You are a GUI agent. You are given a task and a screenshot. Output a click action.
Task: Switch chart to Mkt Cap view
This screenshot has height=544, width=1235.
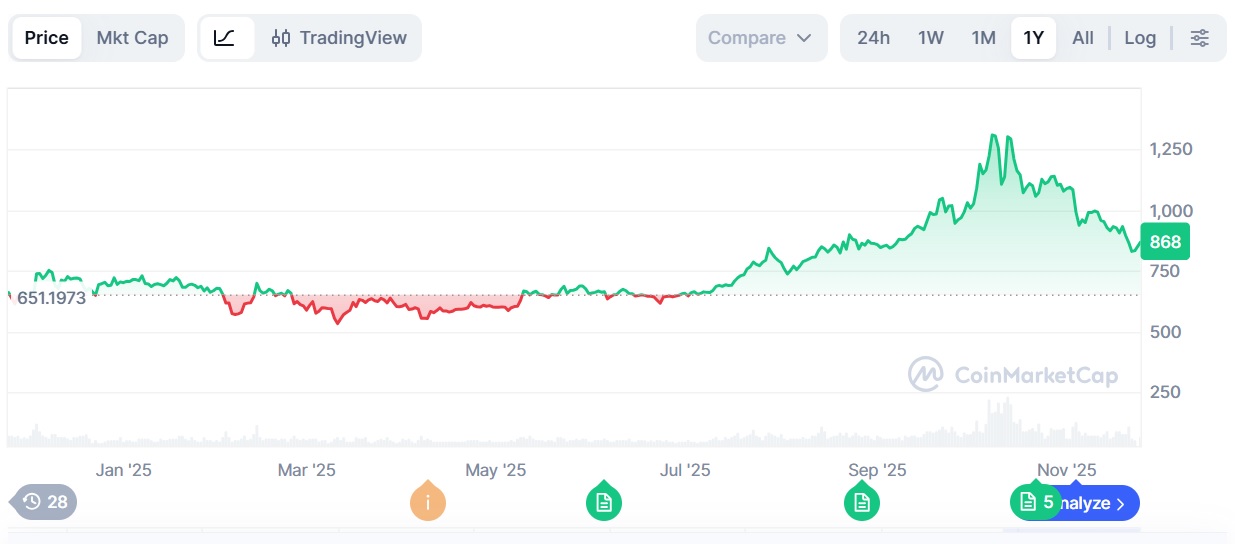[x=132, y=38]
